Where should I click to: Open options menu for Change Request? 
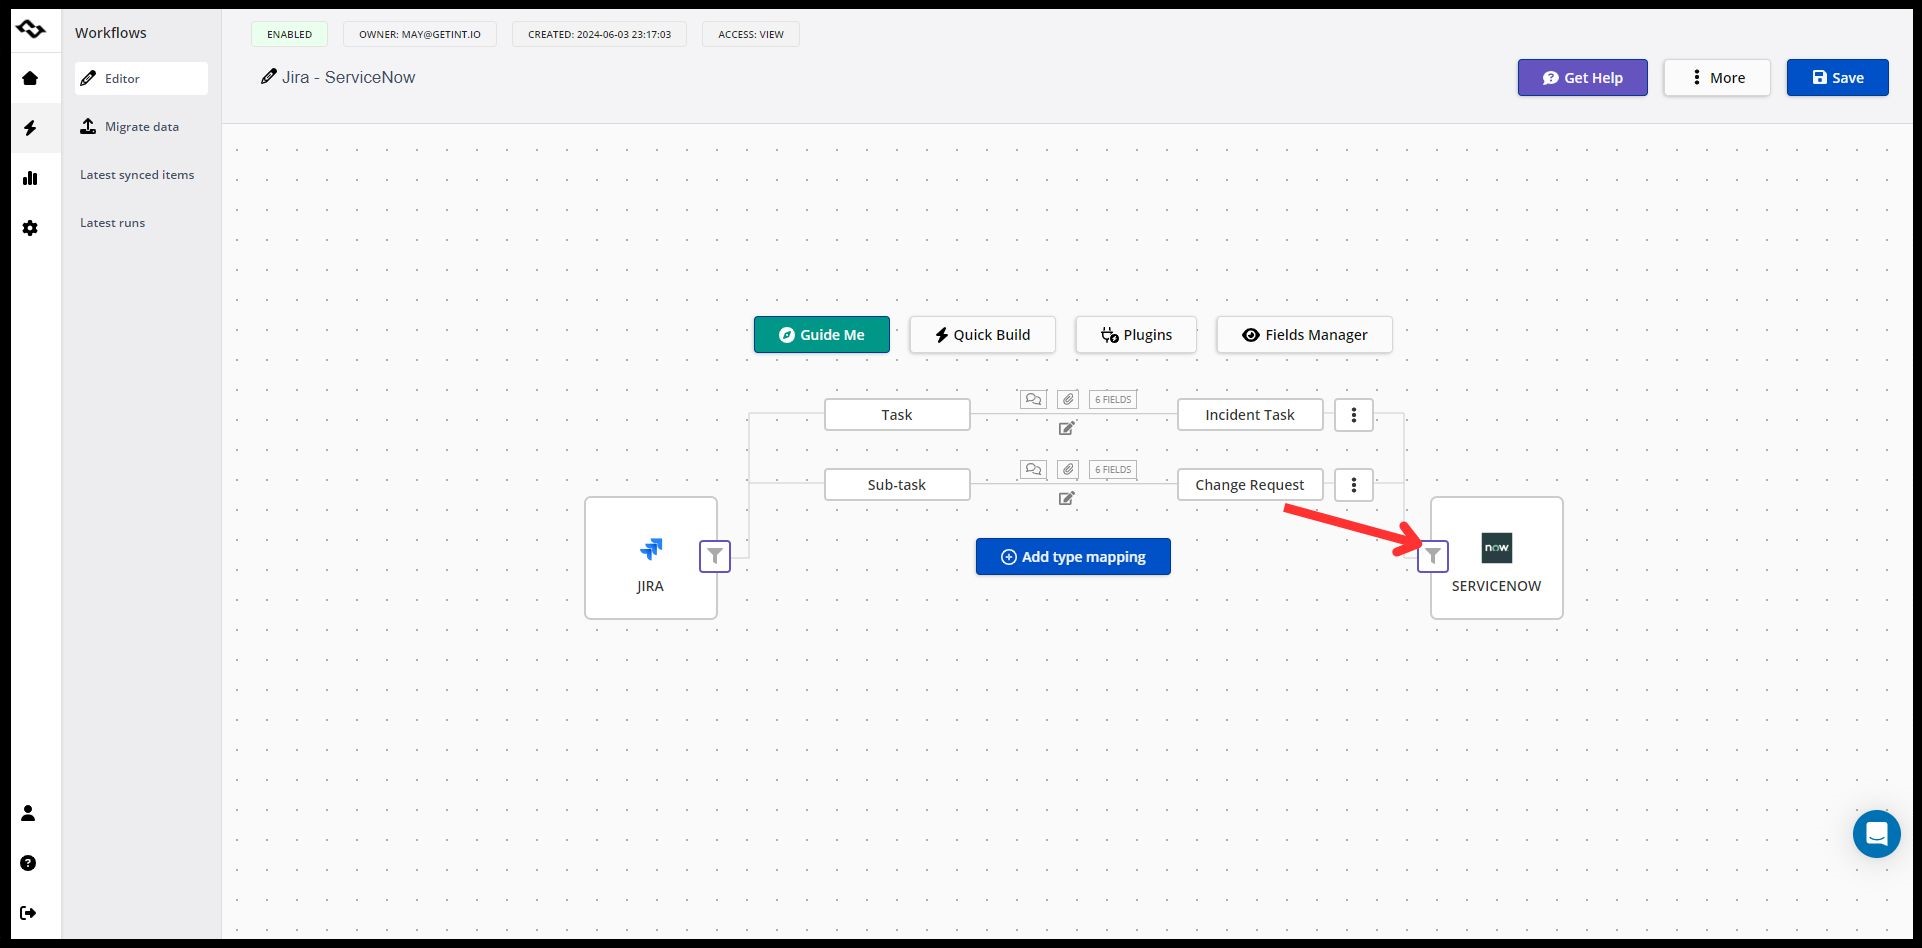pos(1354,485)
